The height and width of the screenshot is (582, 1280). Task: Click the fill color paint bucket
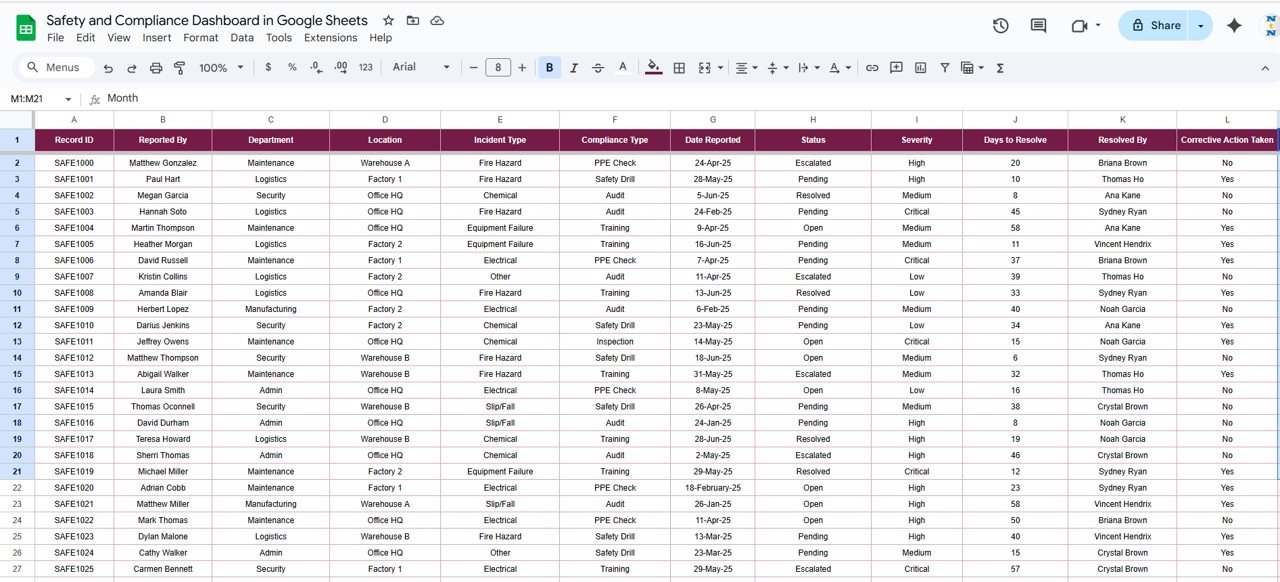click(x=653, y=68)
